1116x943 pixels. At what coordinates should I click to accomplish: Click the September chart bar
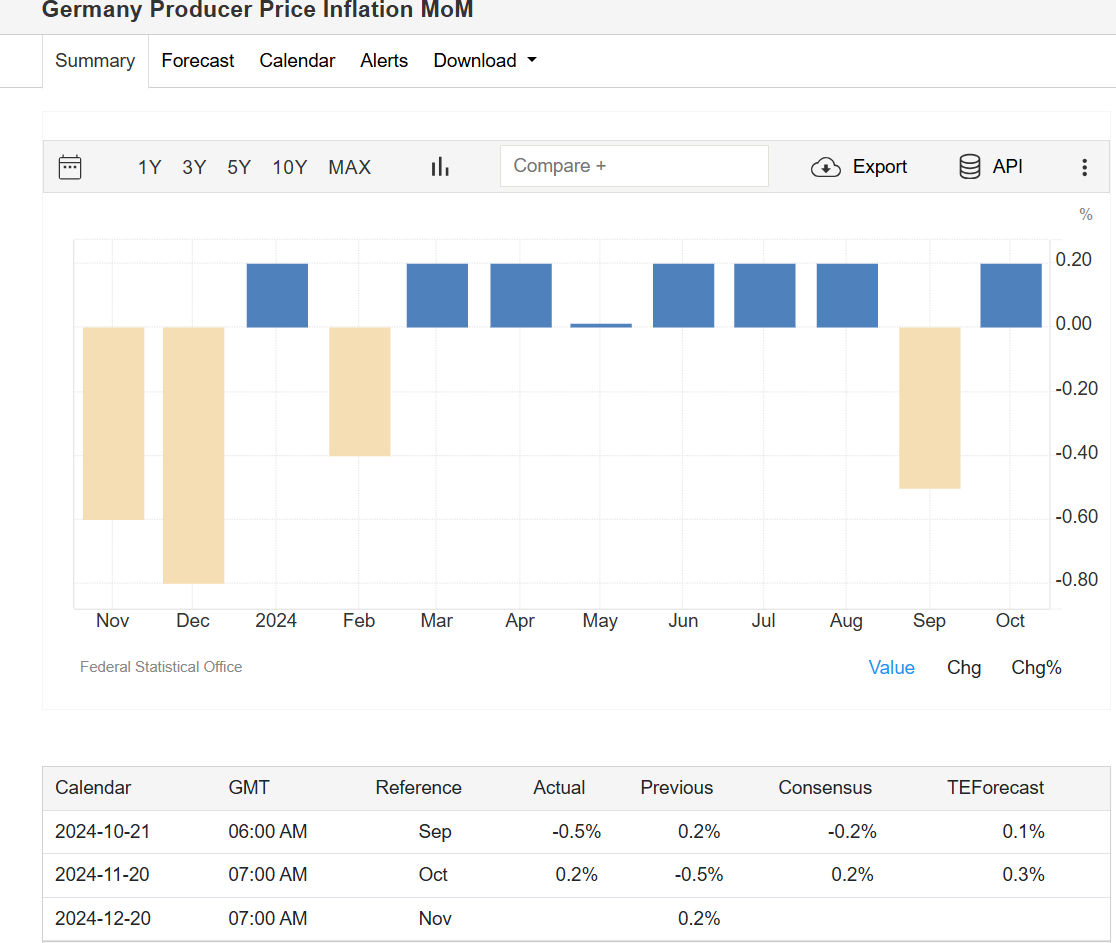pos(930,408)
